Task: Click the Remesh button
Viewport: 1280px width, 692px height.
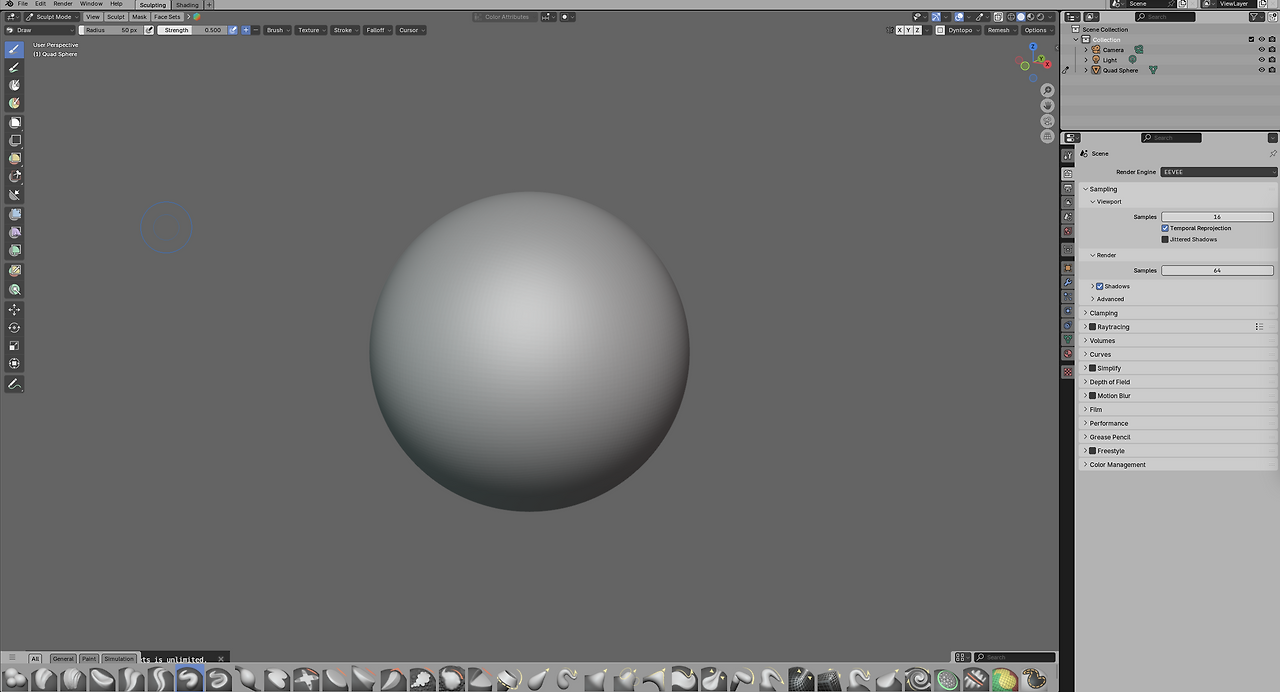Action: [999, 30]
